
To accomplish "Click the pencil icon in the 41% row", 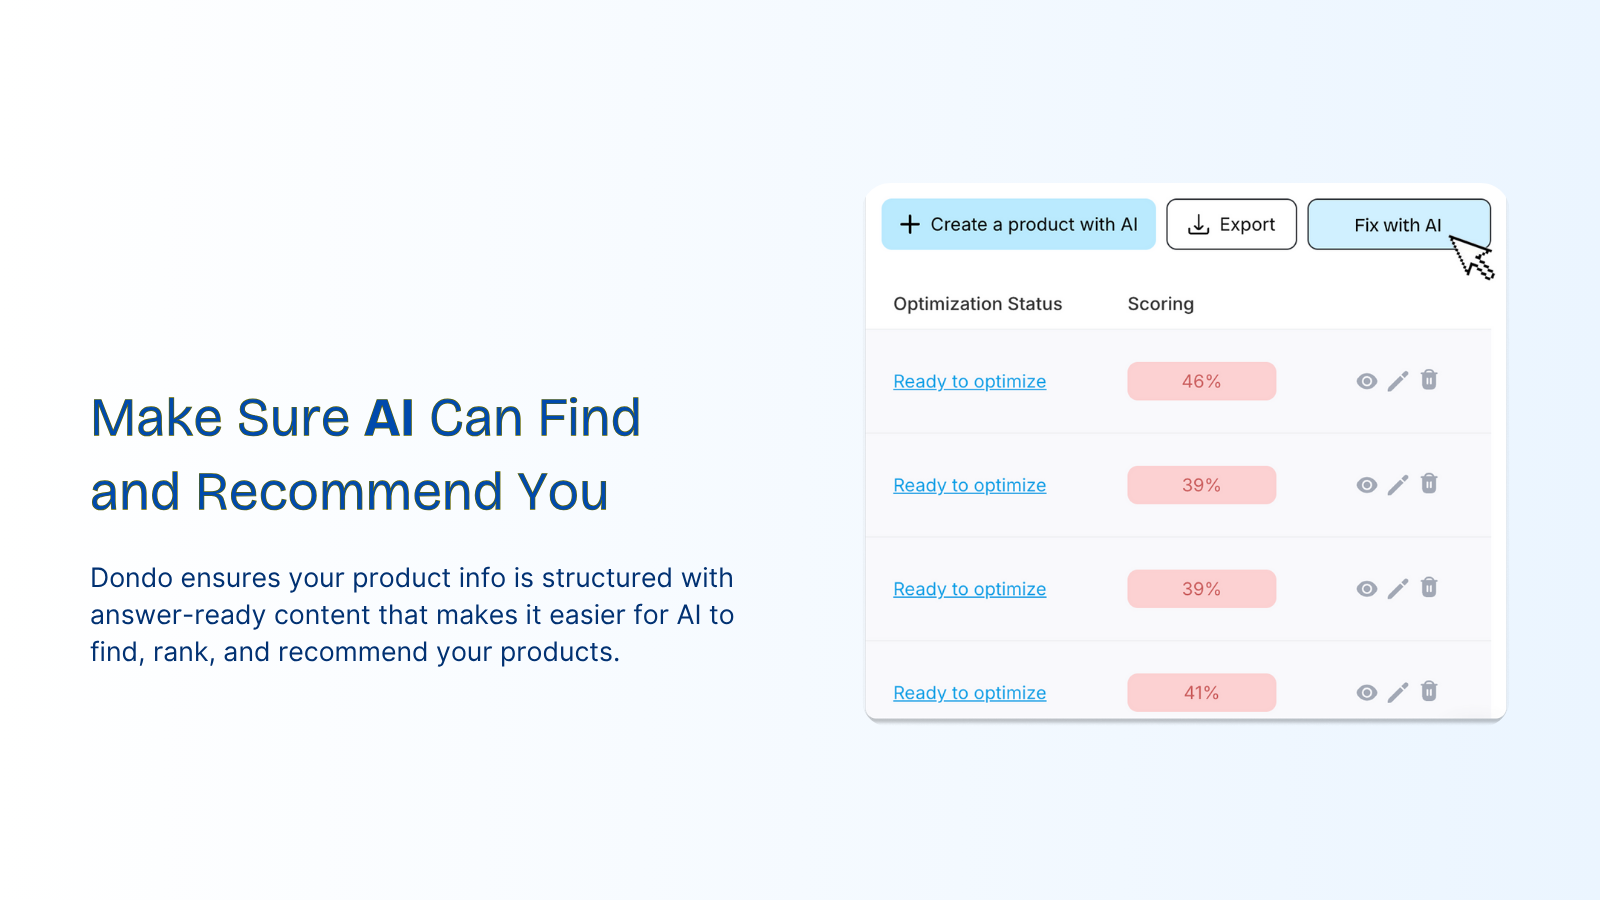I will pyautogui.click(x=1398, y=693).
